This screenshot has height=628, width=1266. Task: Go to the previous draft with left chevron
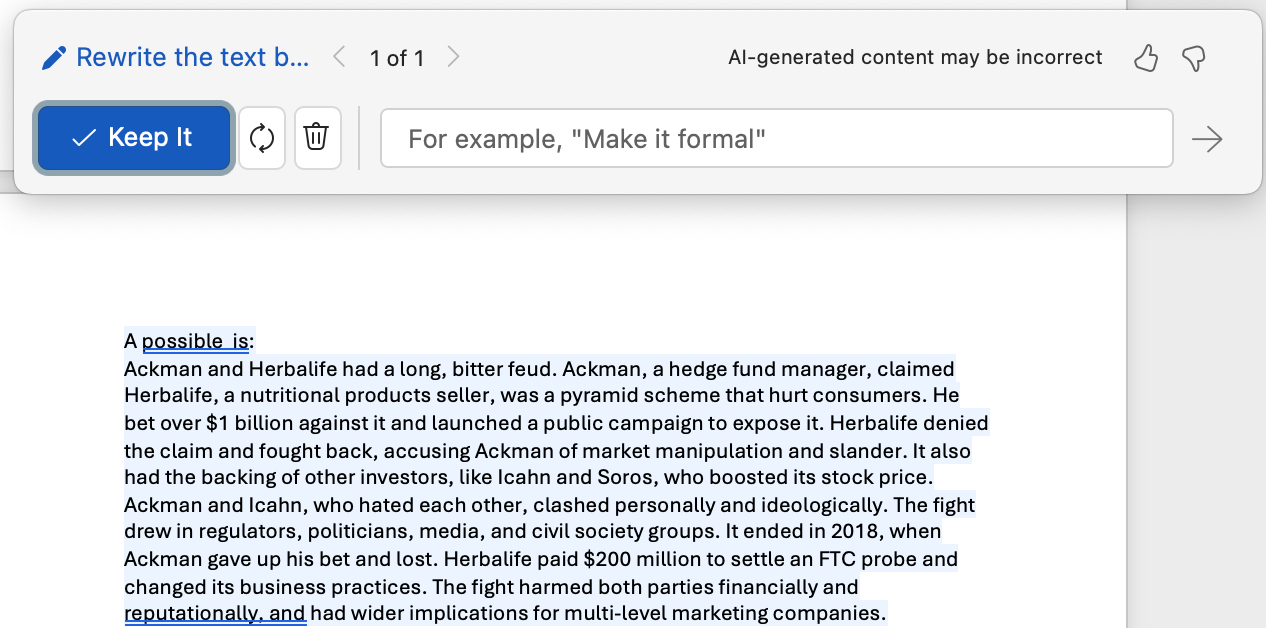point(339,57)
